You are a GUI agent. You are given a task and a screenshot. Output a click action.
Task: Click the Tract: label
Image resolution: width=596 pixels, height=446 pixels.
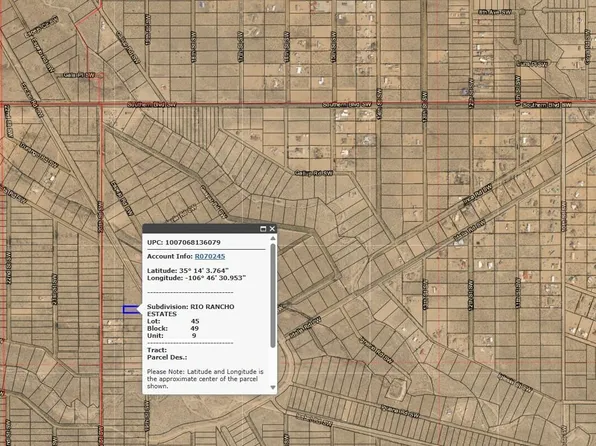tap(157, 350)
